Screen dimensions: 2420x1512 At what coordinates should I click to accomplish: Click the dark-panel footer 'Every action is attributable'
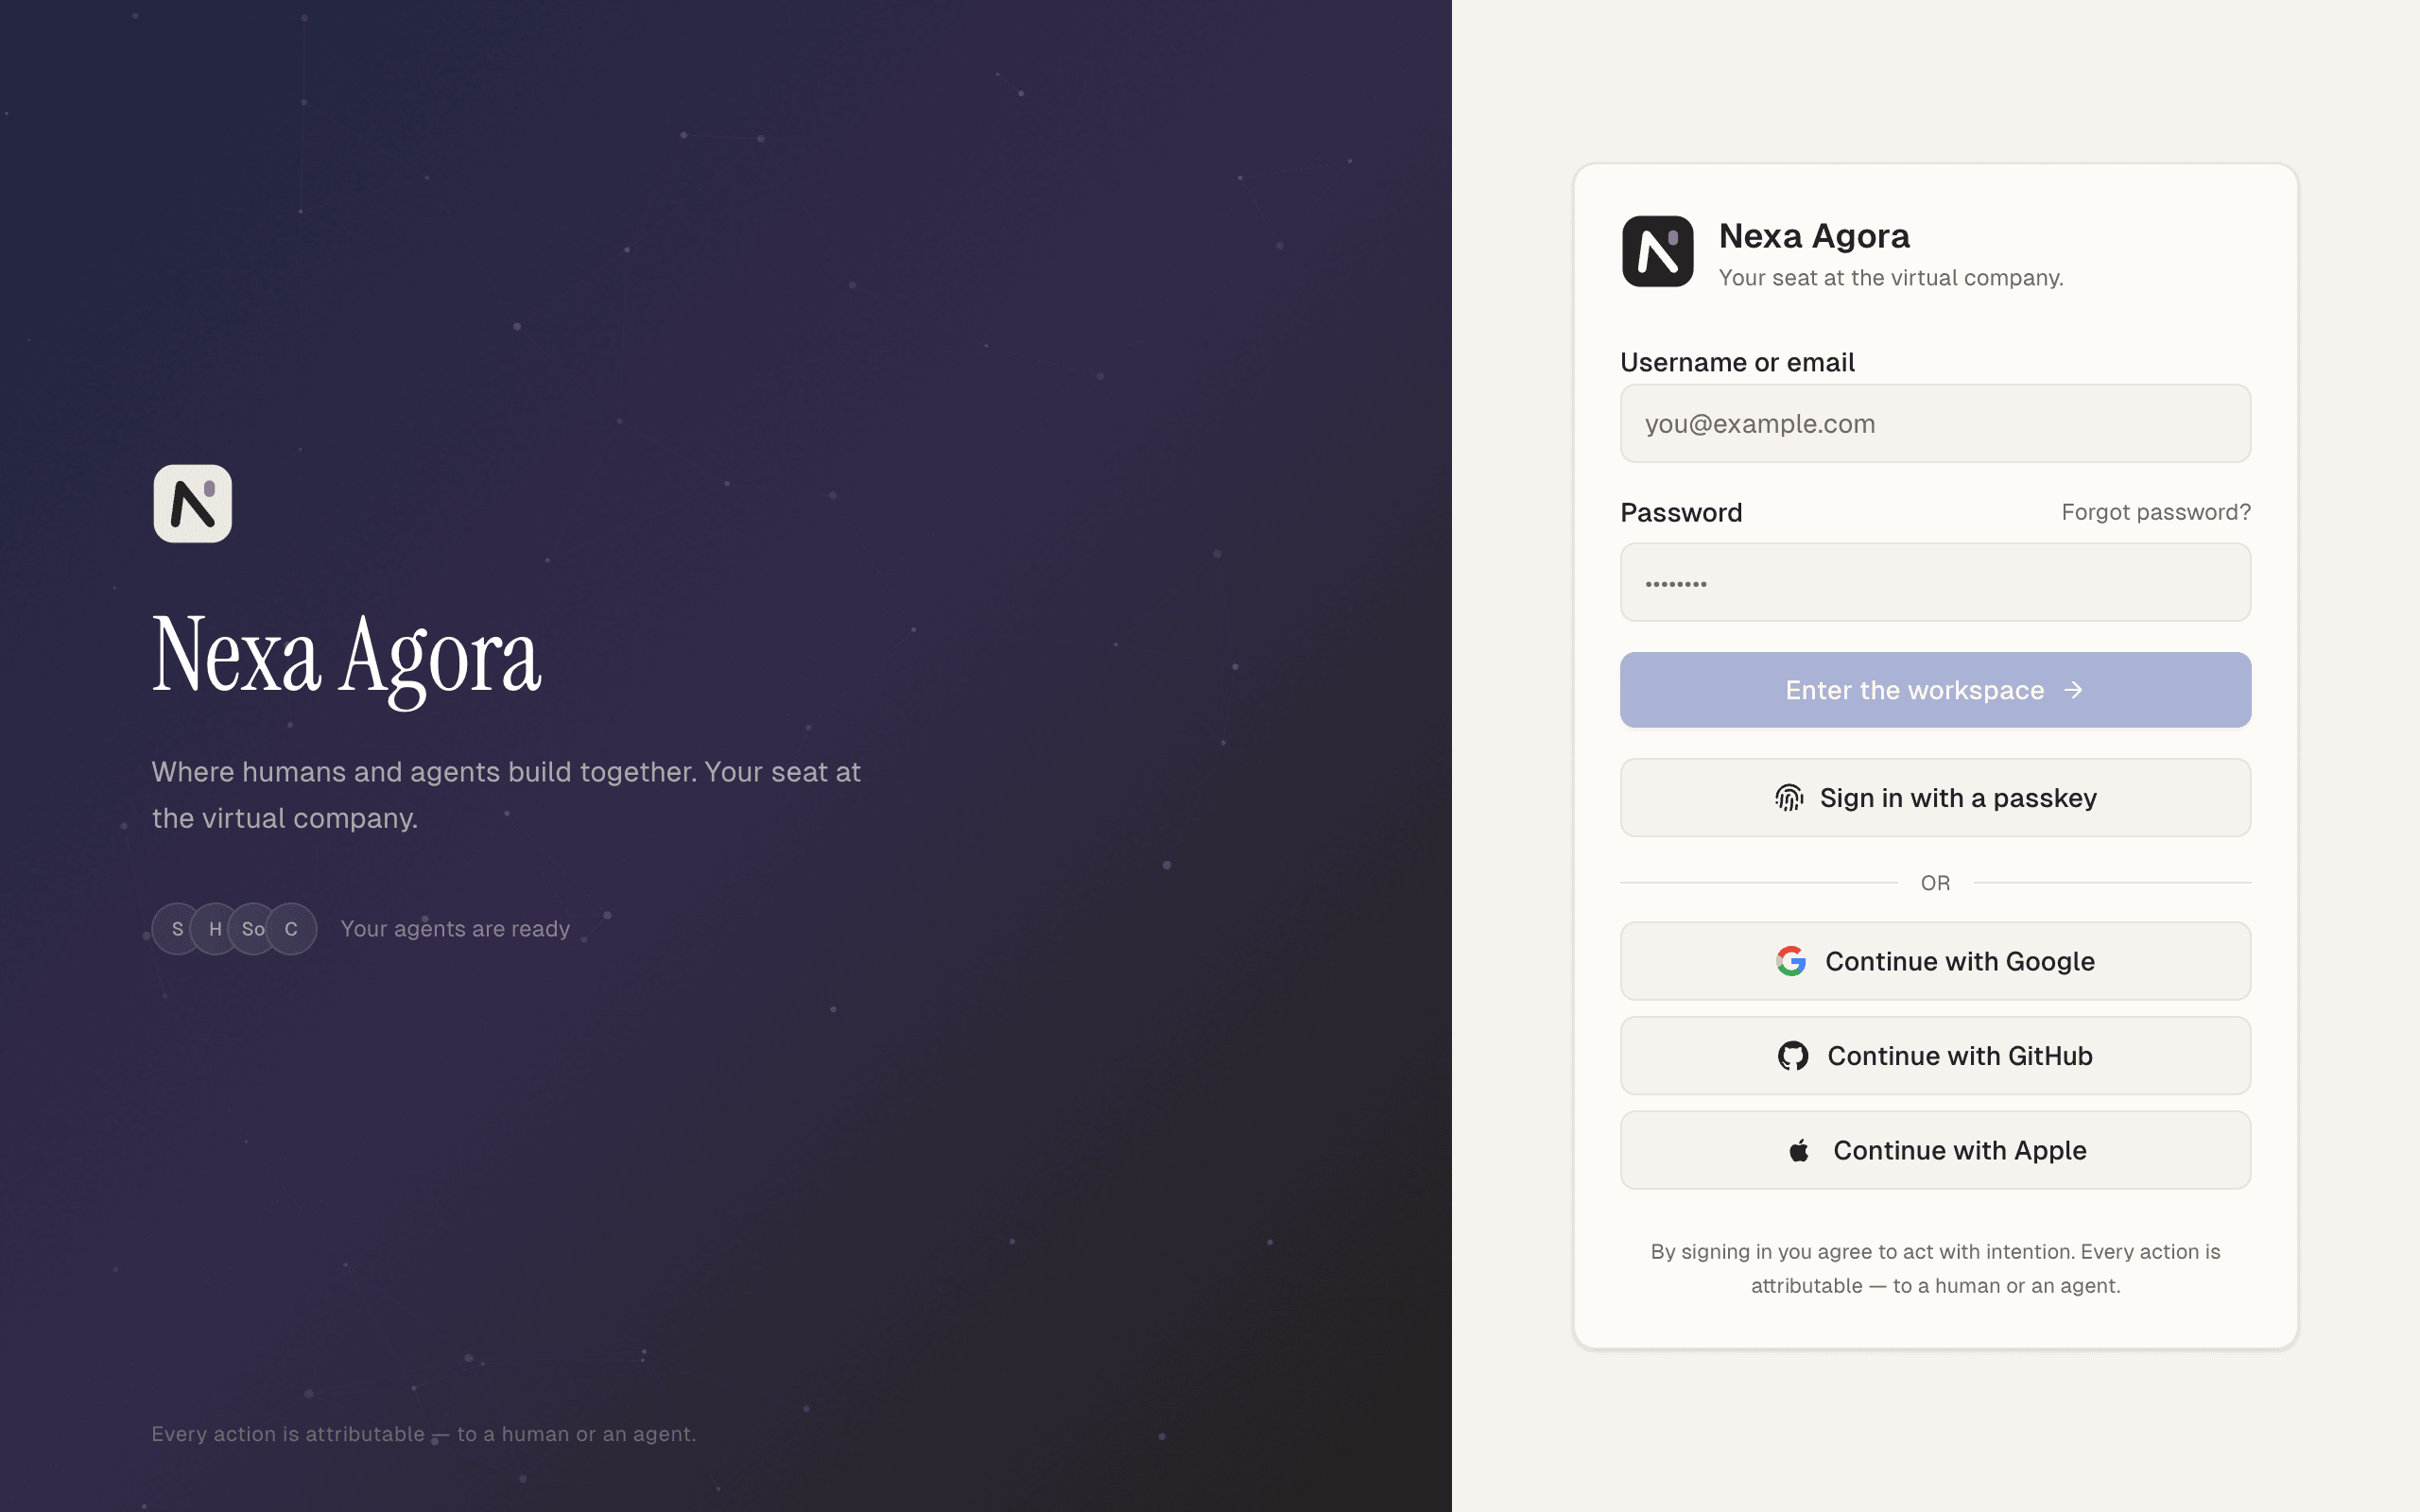pyautogui.click(x=424, y=1434)
